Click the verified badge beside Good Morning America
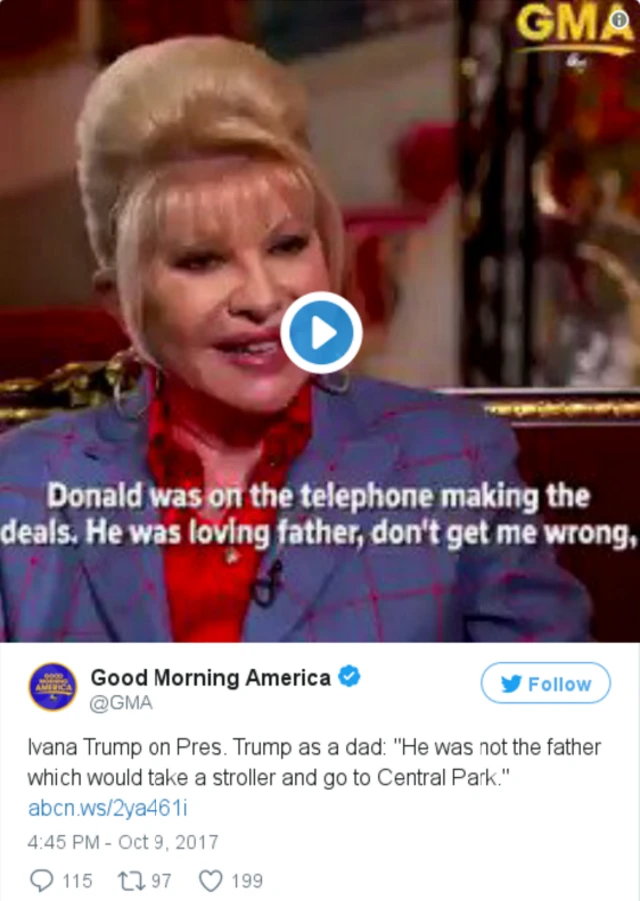The image size is (640, 901). 349,676
